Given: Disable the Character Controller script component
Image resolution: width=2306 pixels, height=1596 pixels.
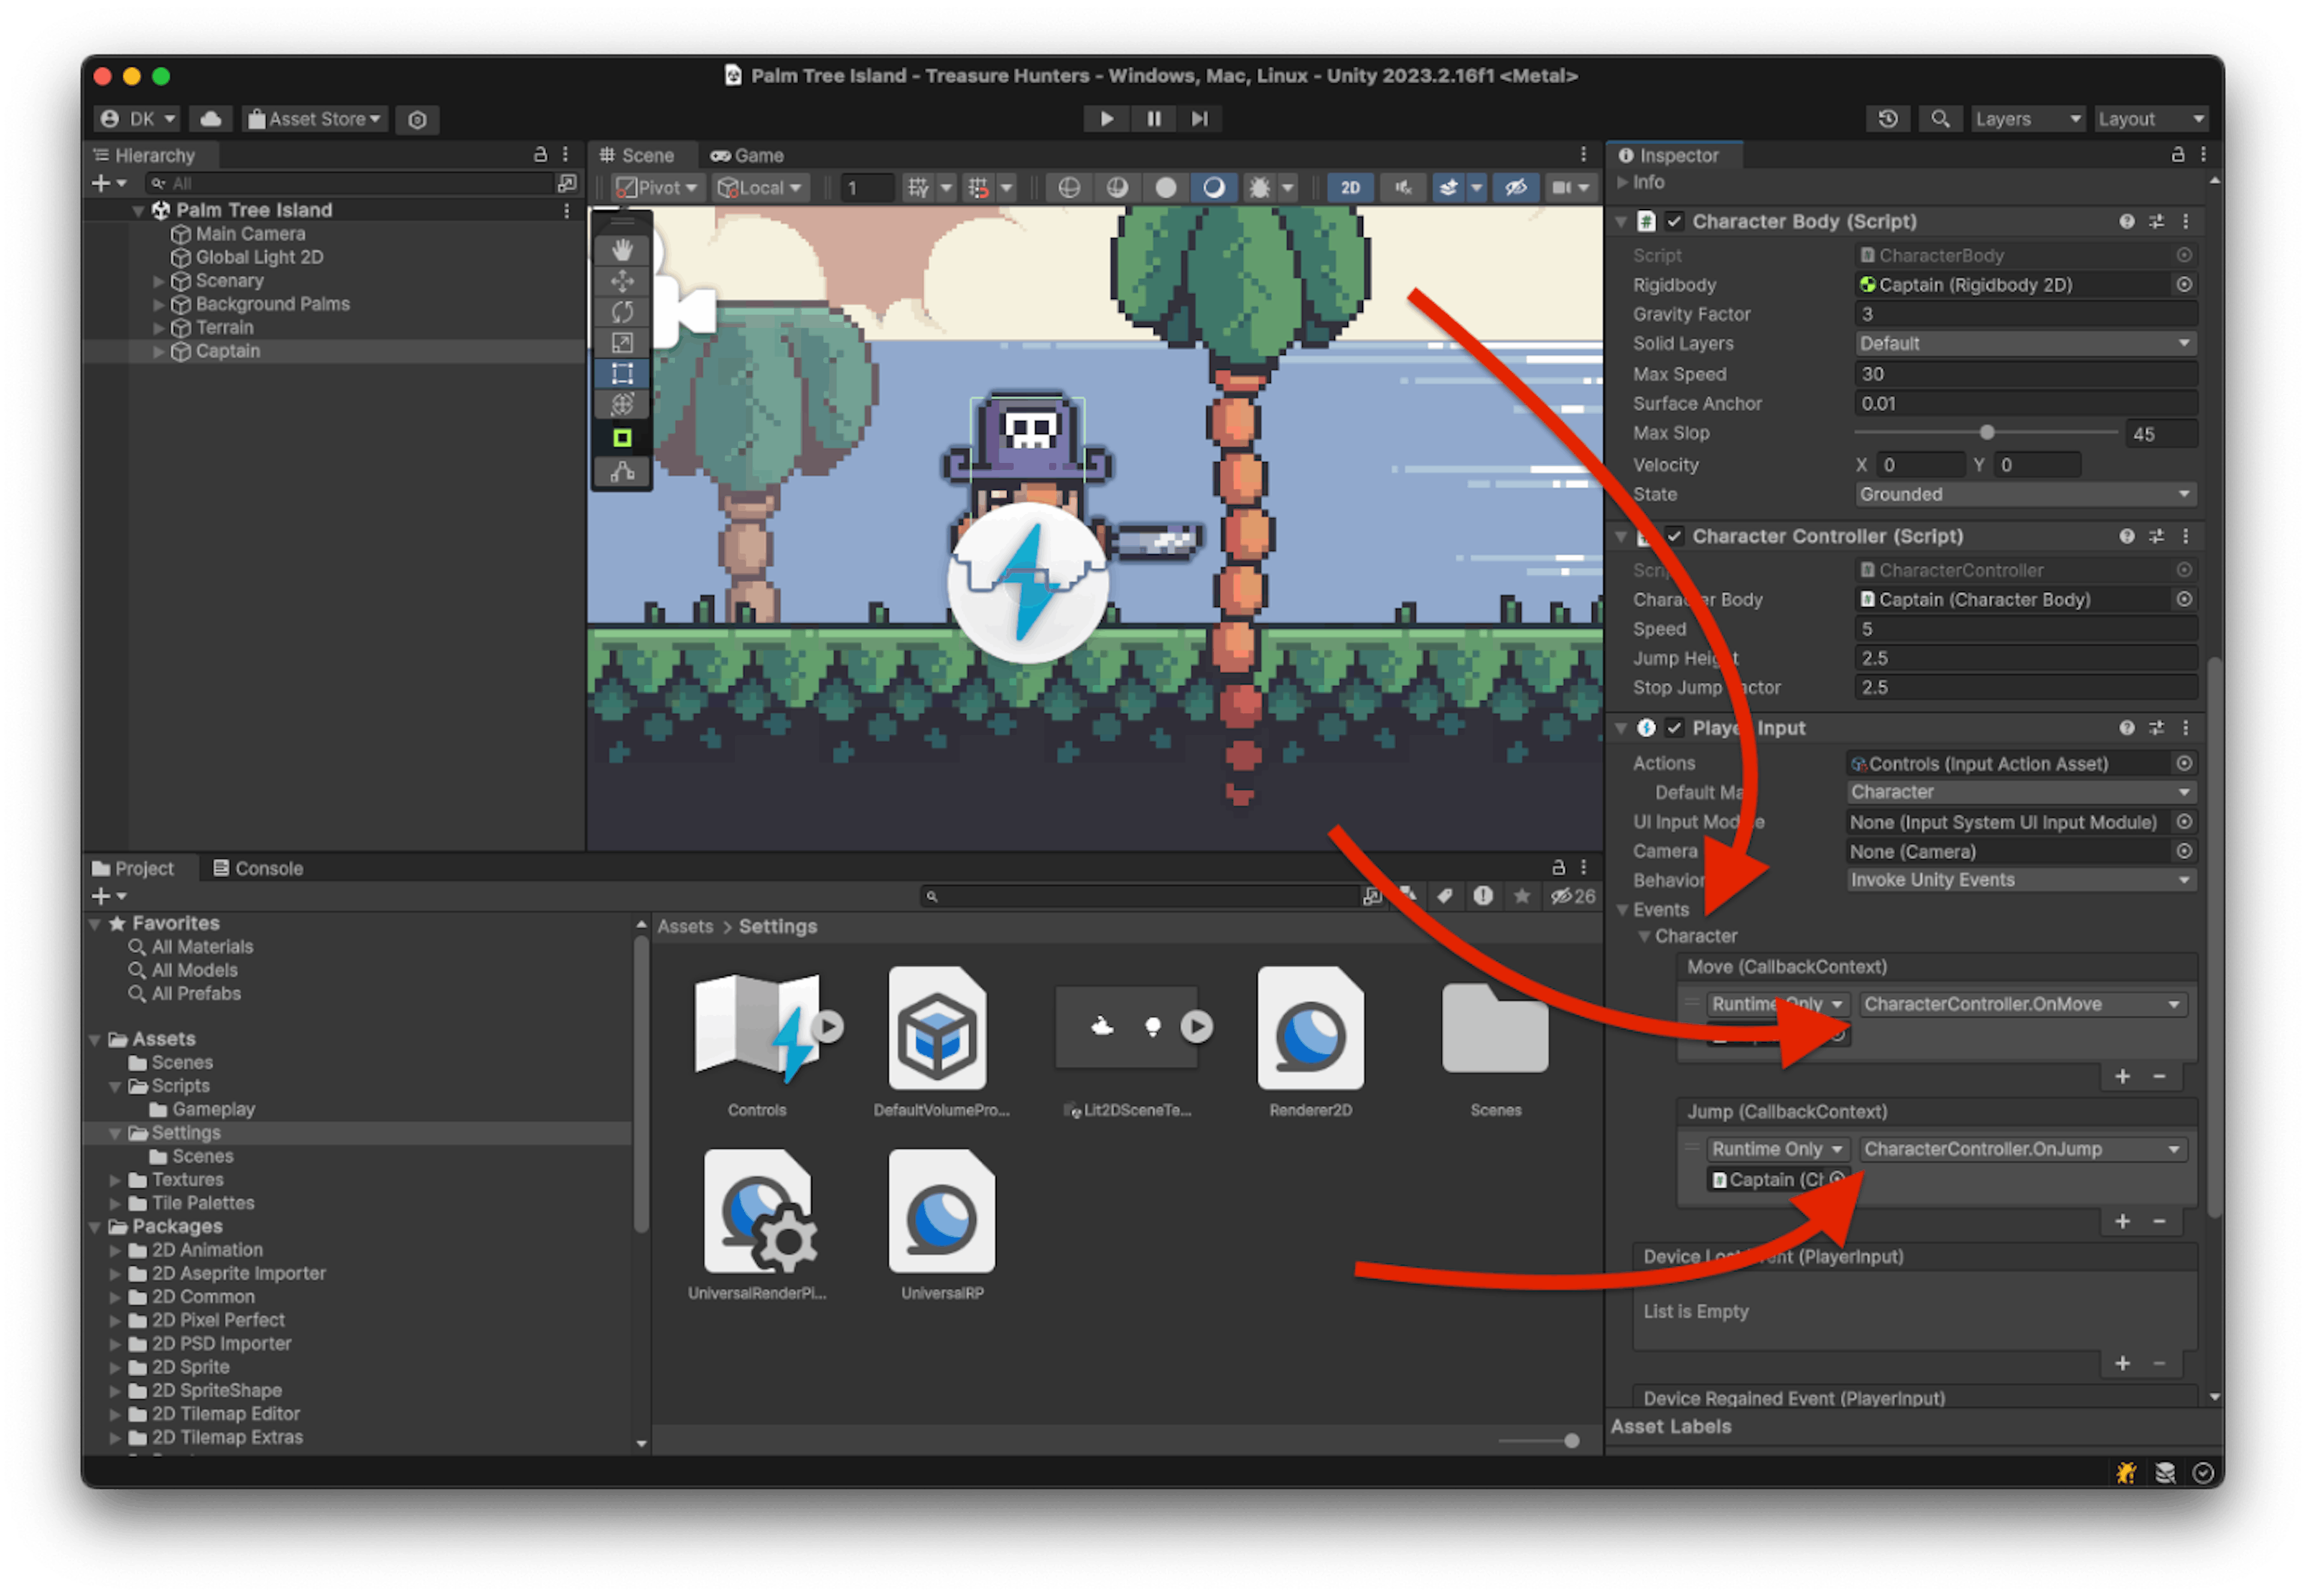Looking at the screenshot, I should click(x=1675, y=536).
